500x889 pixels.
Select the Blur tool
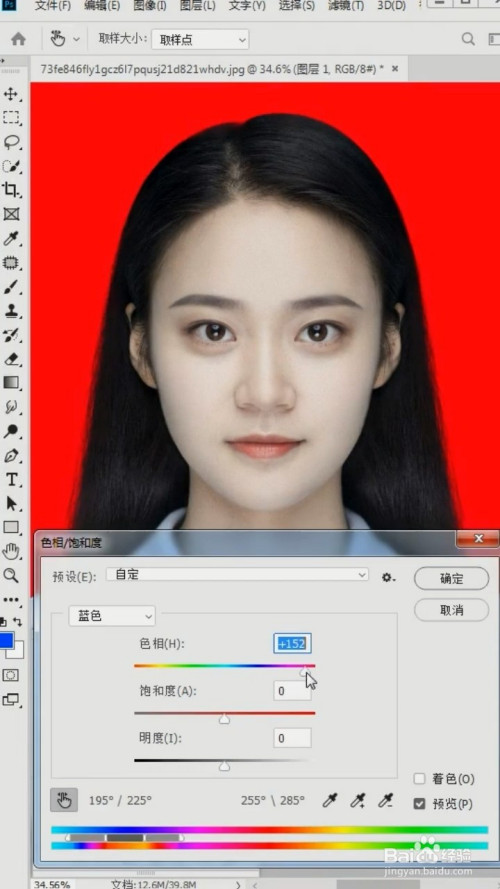pyautogui.click(x=11, y=407)
